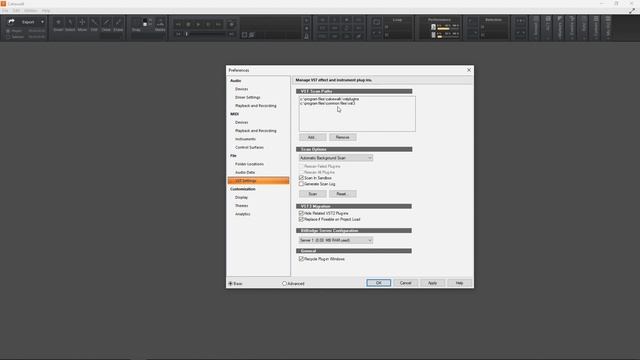Viewport: 640px width, 360px height.
Task: Click go-to-start button below transport
Action: [178, 34]
